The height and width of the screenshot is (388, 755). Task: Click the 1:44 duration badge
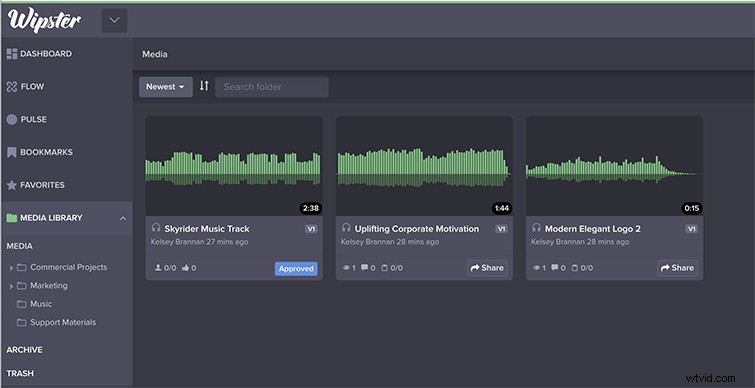(x=502, y=208)
